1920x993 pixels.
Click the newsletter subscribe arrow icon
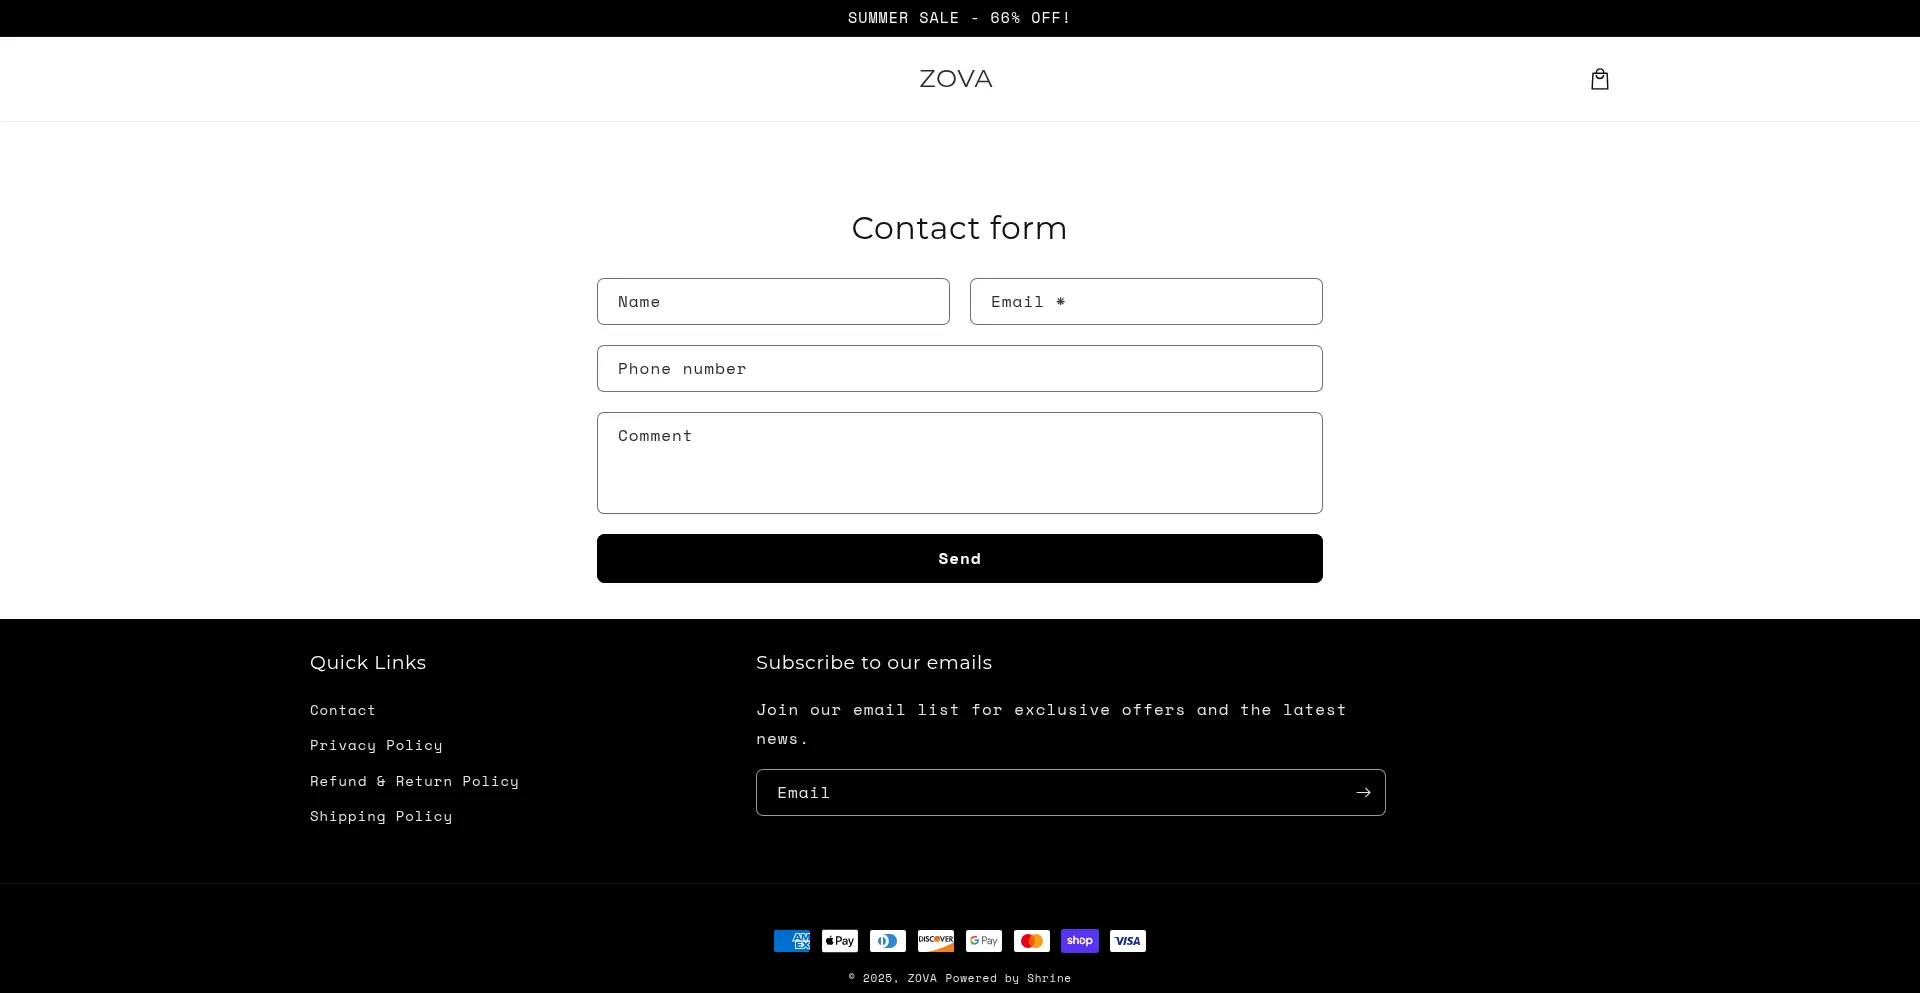tap(1363, 792)
